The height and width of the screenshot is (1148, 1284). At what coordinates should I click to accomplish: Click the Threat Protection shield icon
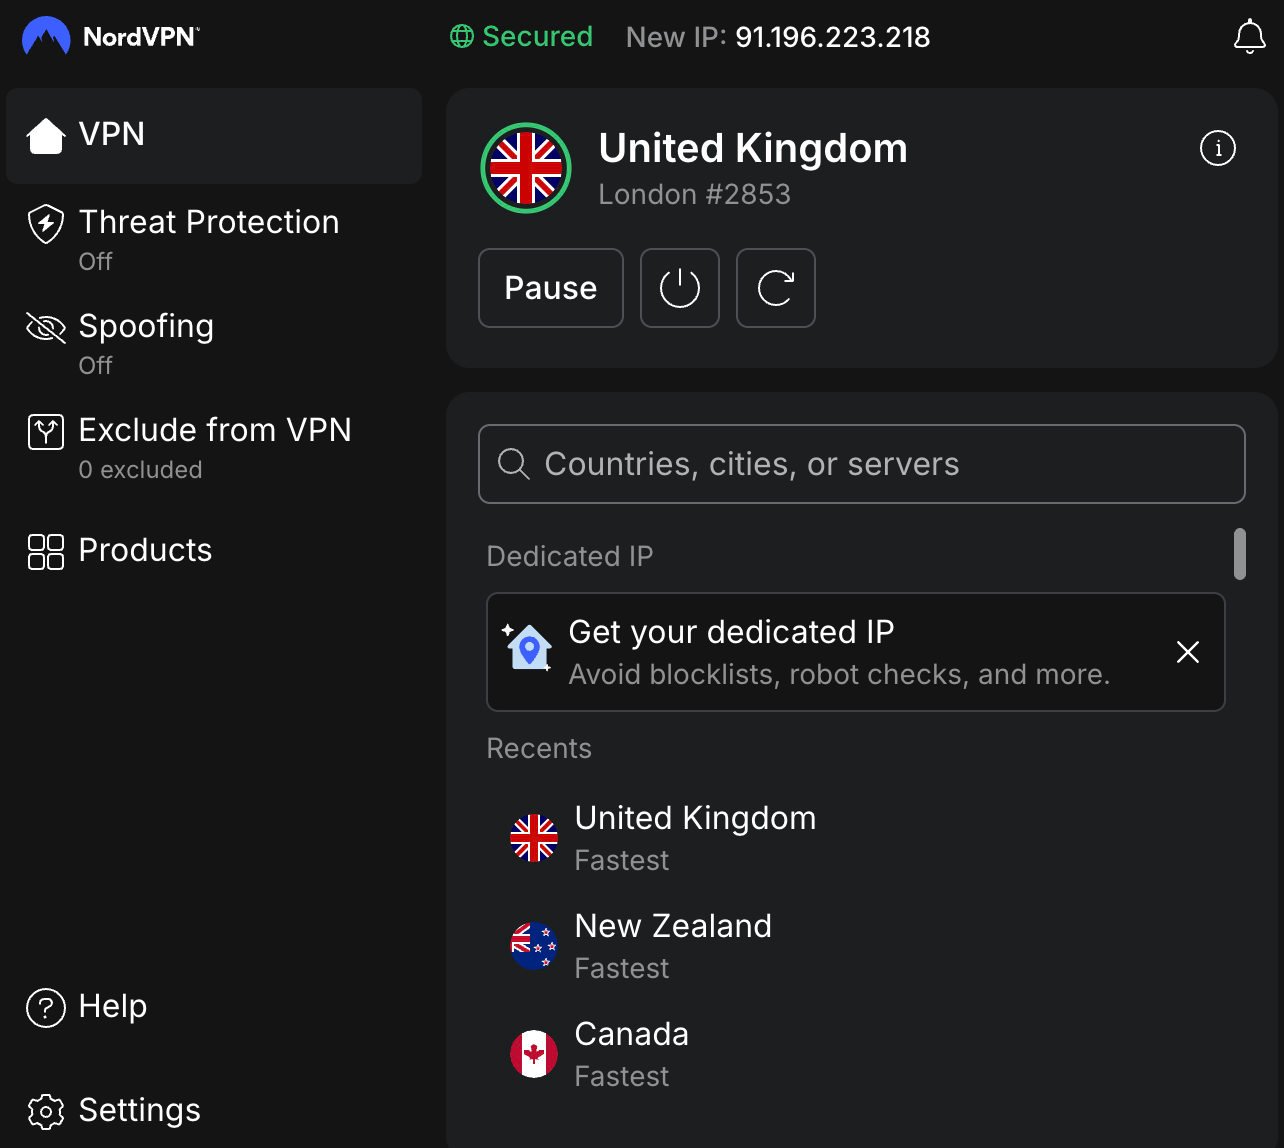coord(46,224)
